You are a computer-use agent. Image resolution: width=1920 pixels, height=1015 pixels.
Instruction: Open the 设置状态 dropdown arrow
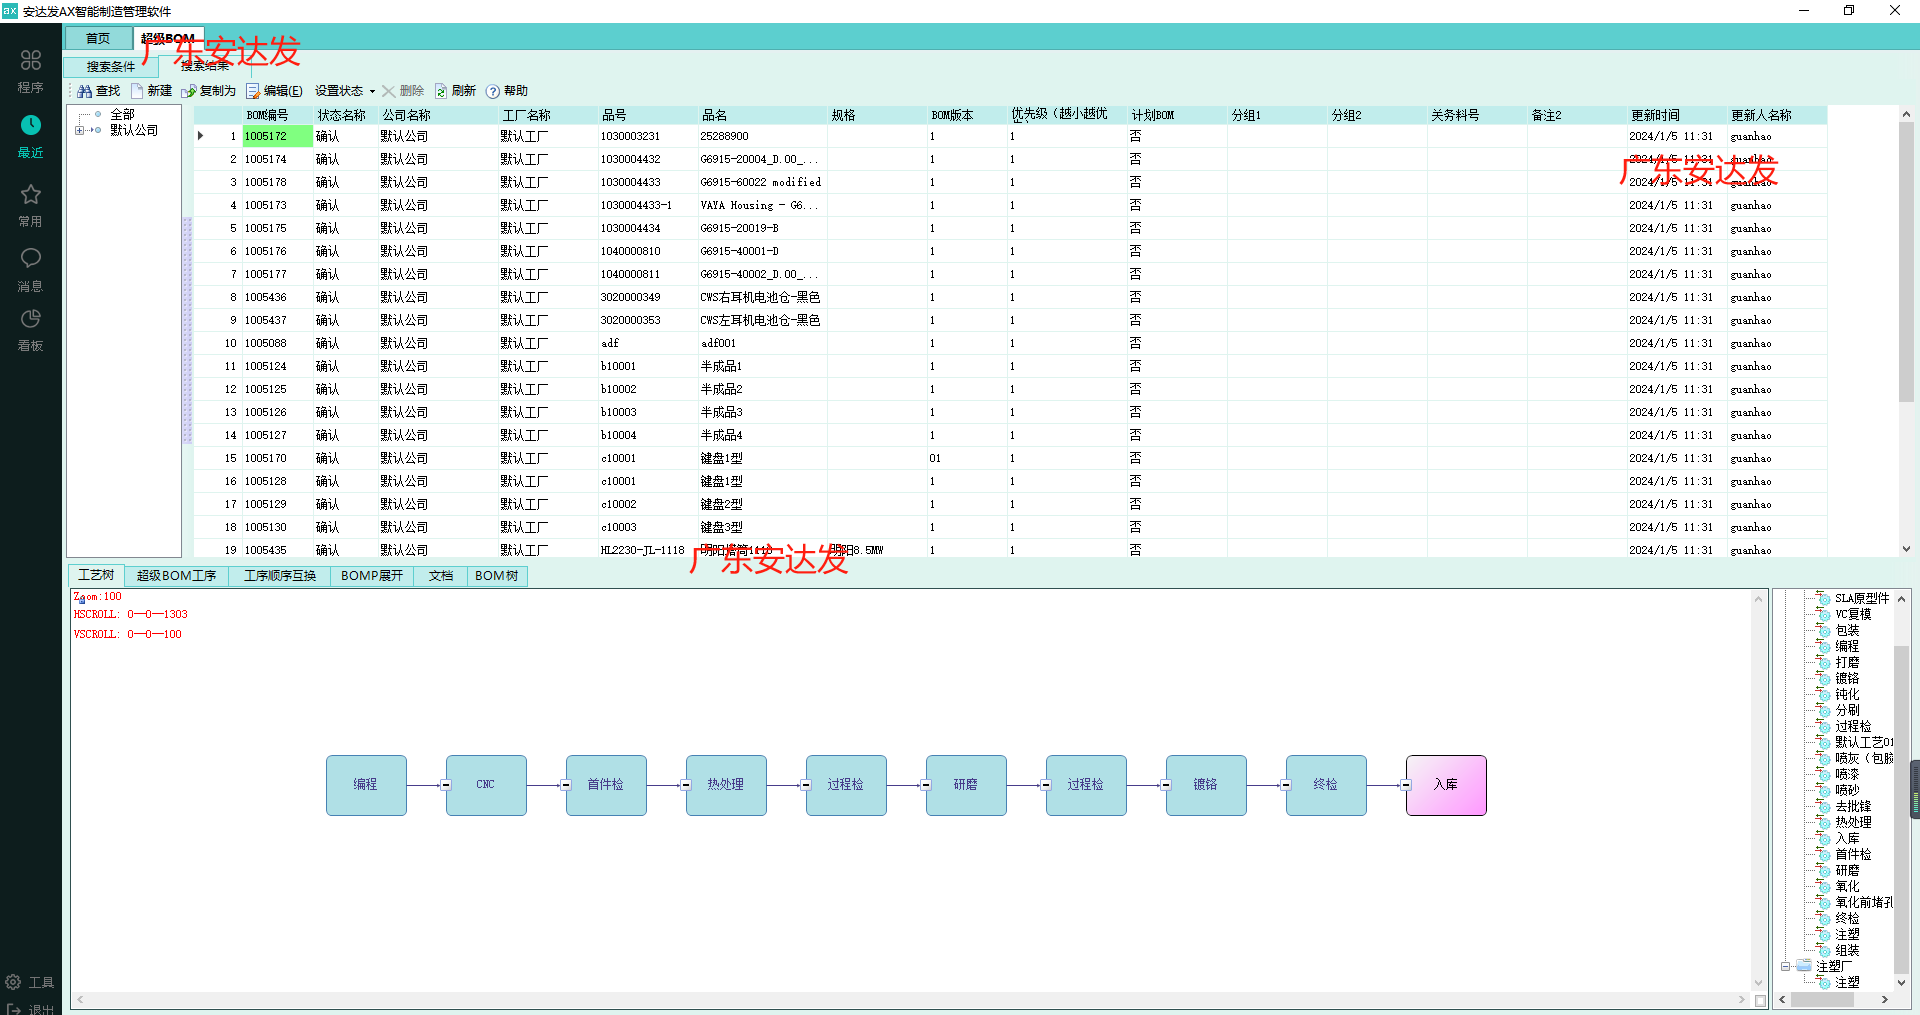coord(372,91)
